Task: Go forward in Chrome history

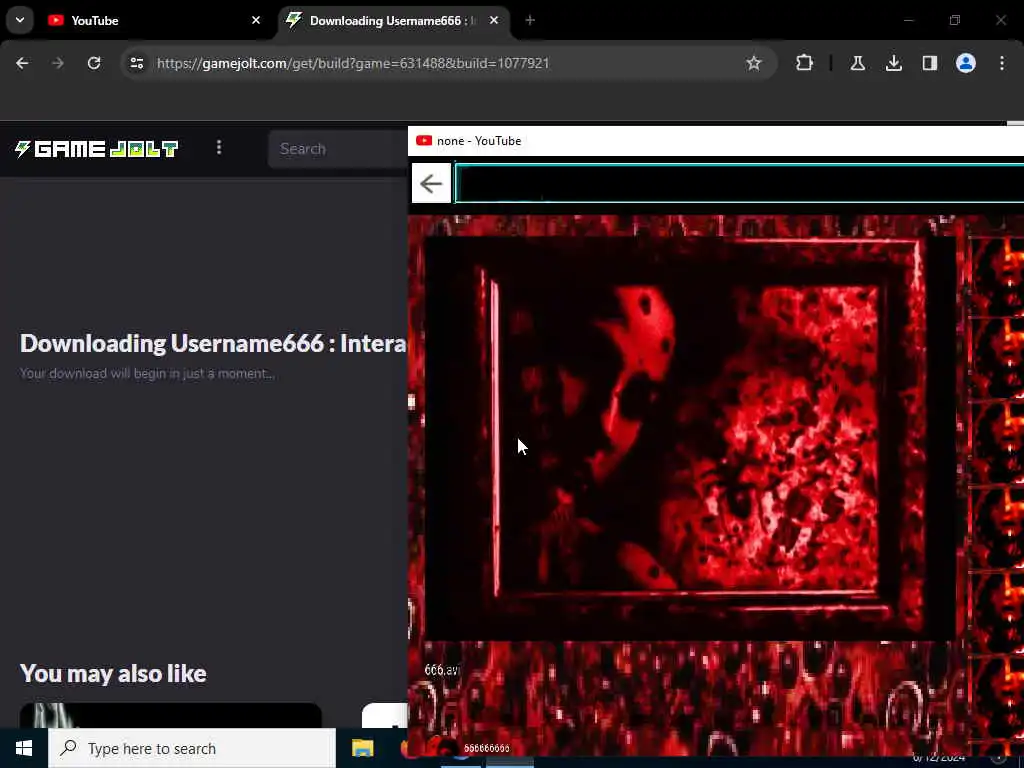Action: tap(58, 63)
